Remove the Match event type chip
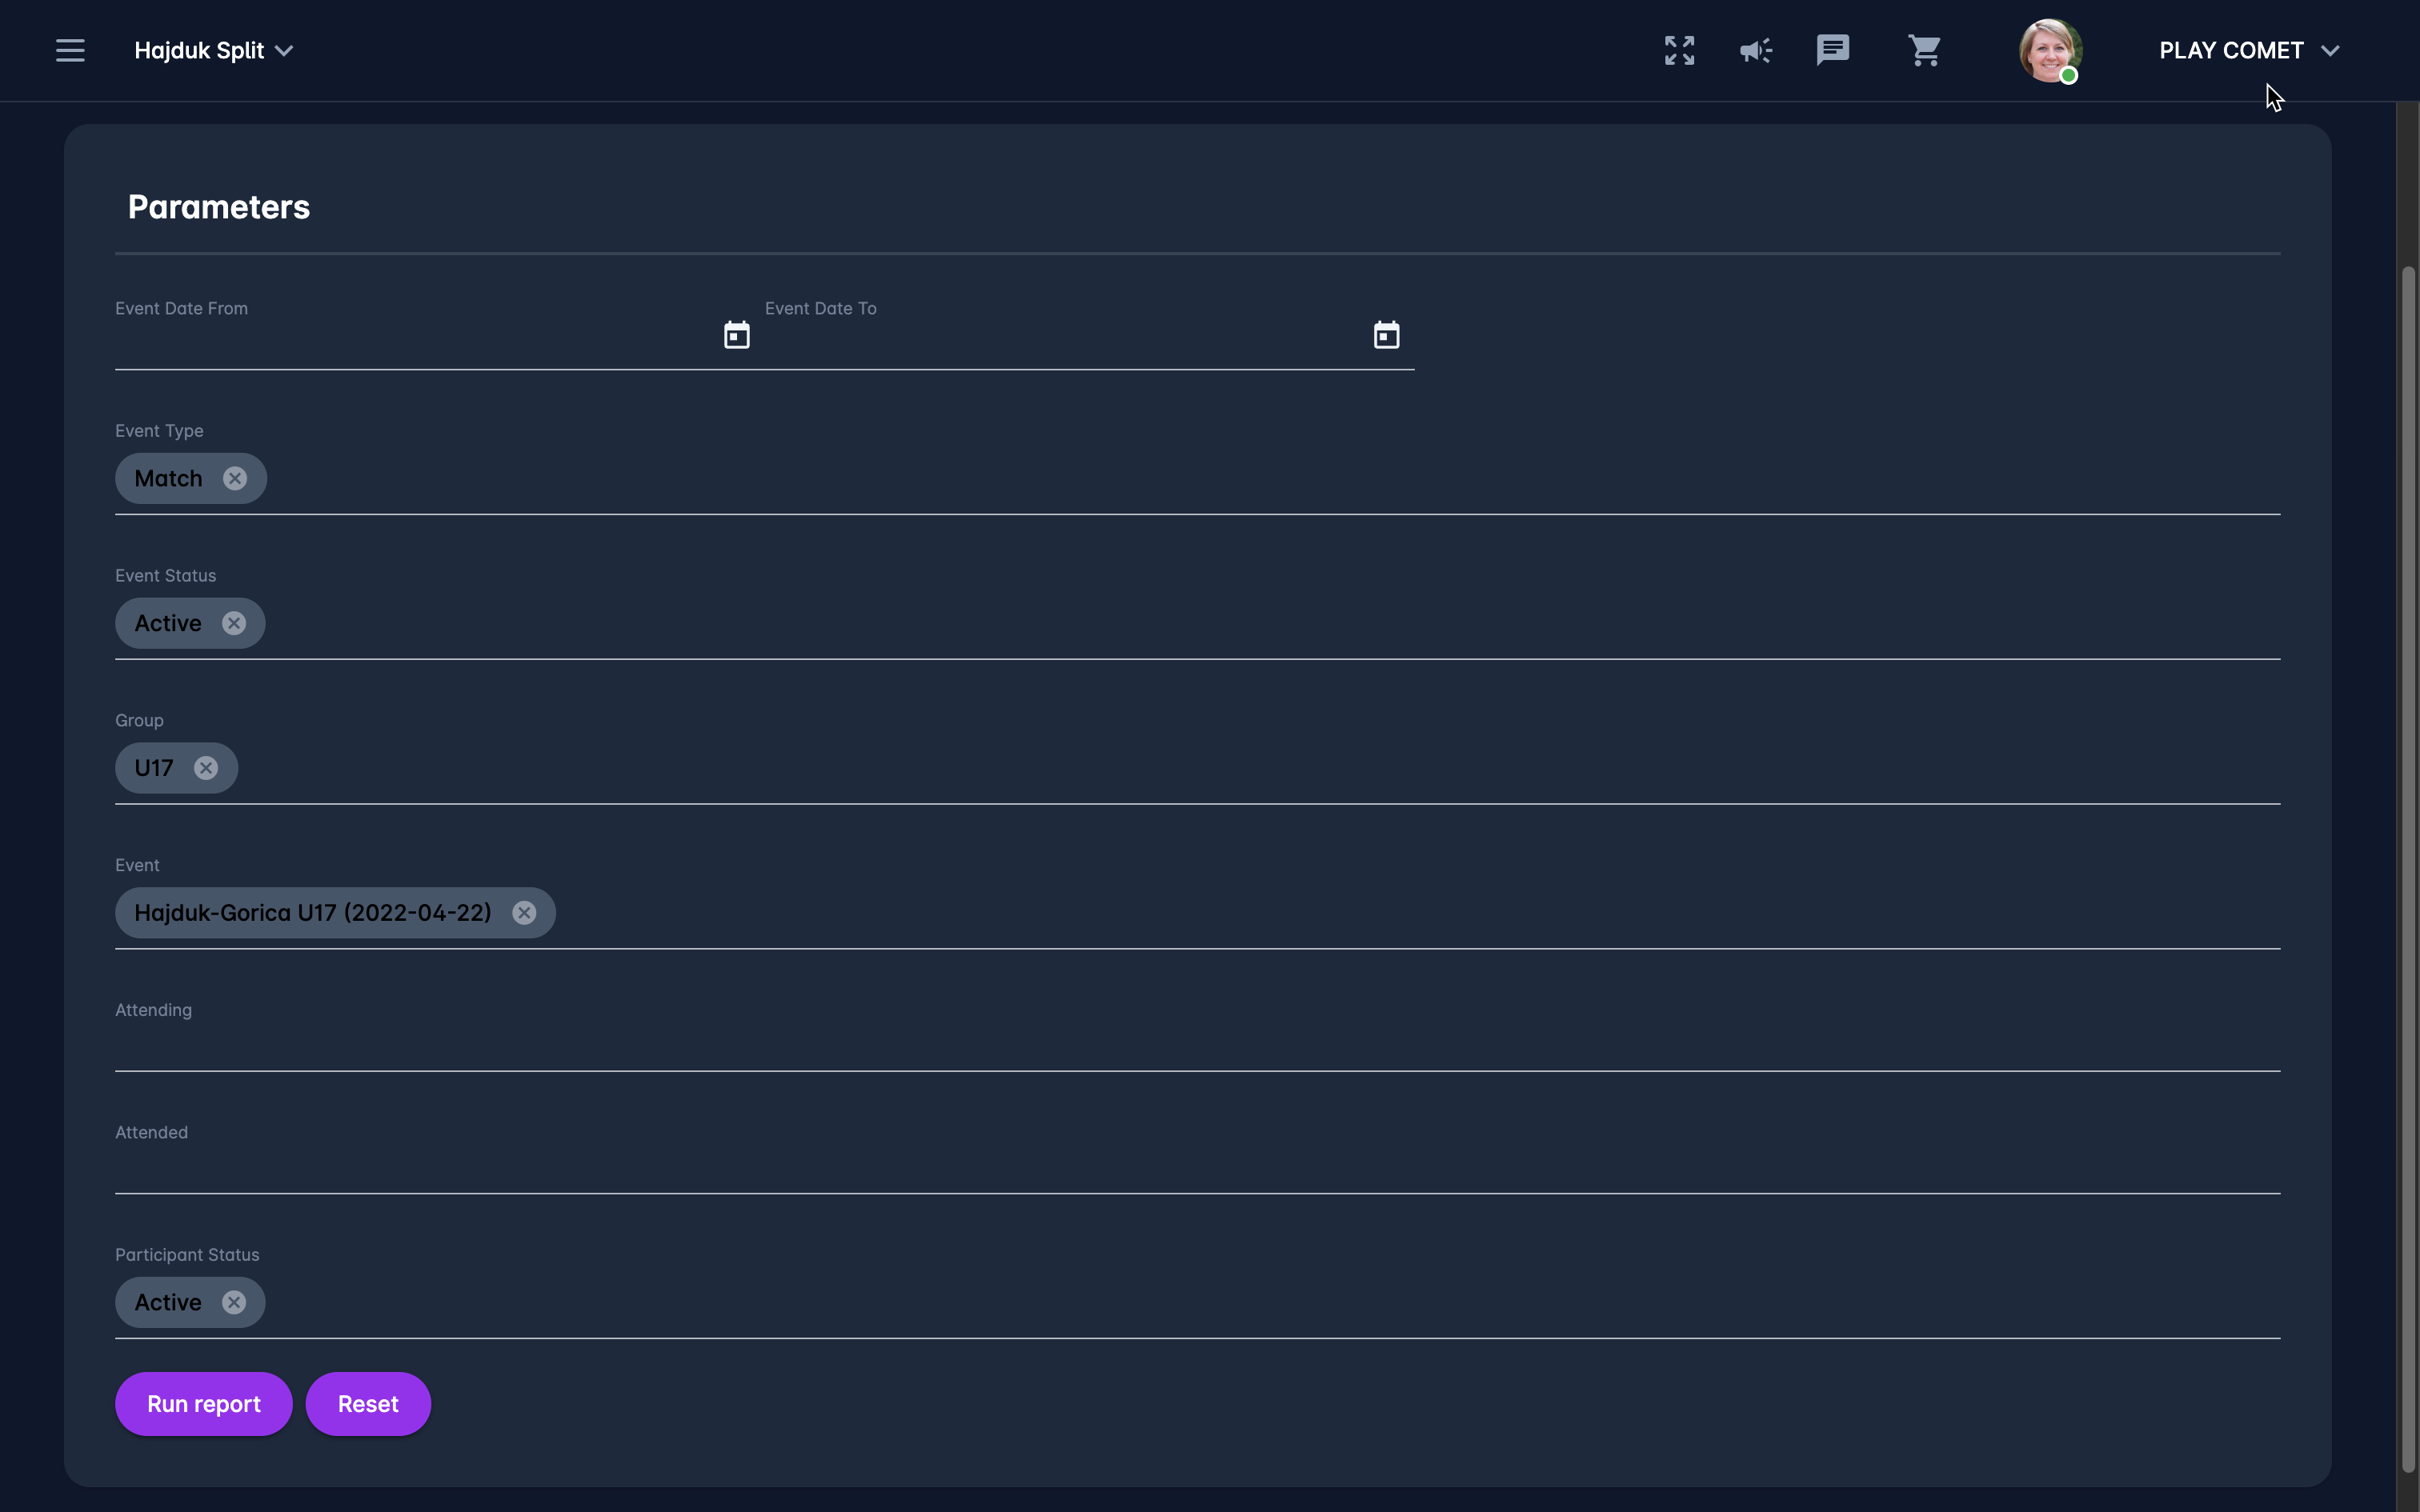 click(235, 479)
